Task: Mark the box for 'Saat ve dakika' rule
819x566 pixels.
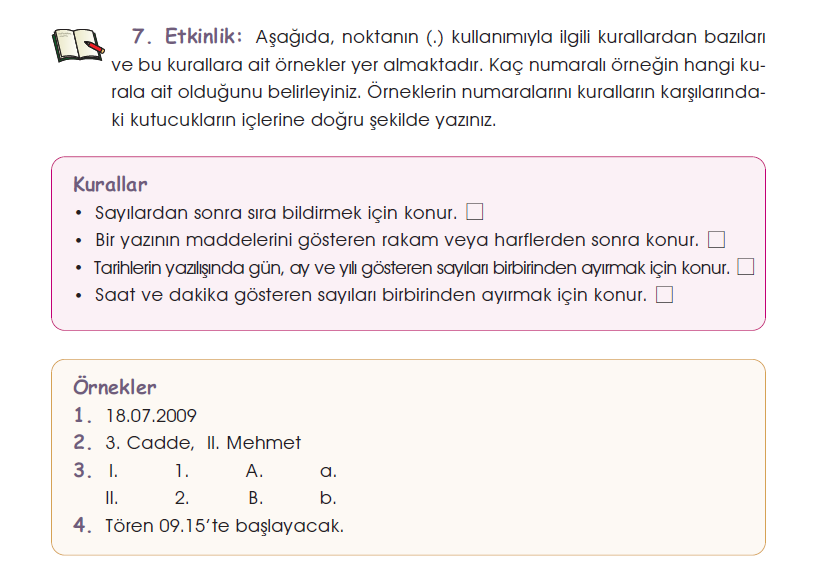Action: pos(664,295)
